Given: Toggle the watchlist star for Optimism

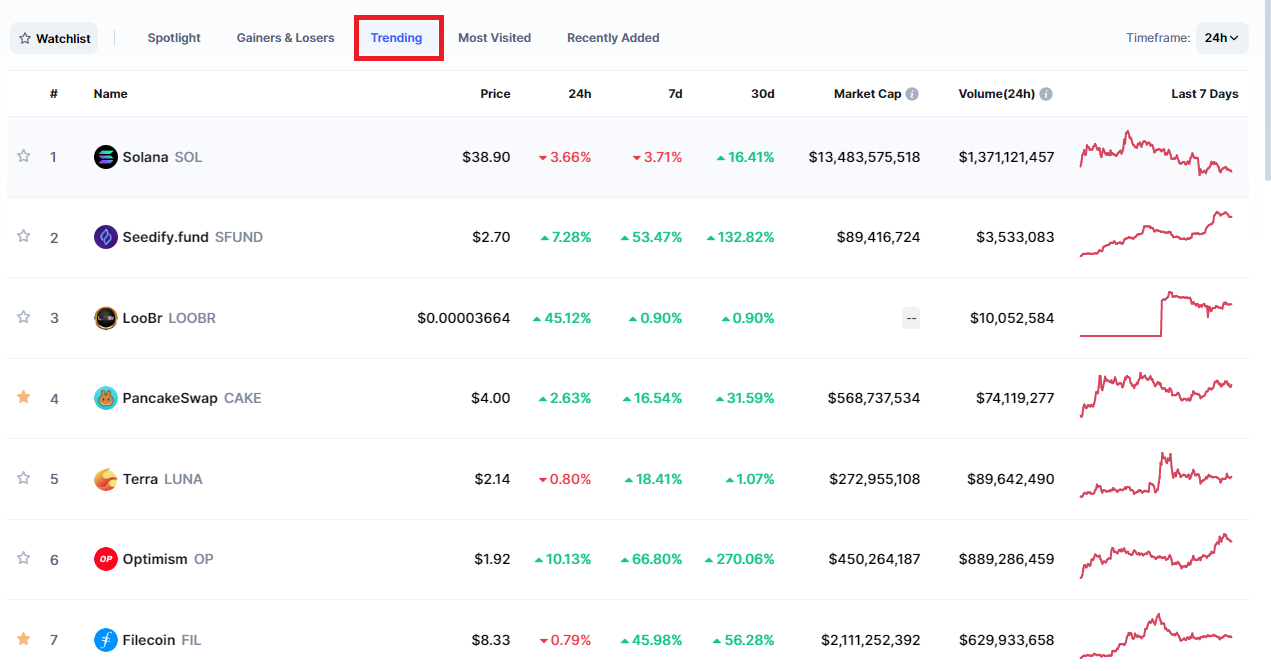Looking at the screenshot, I should click(24, 558).
